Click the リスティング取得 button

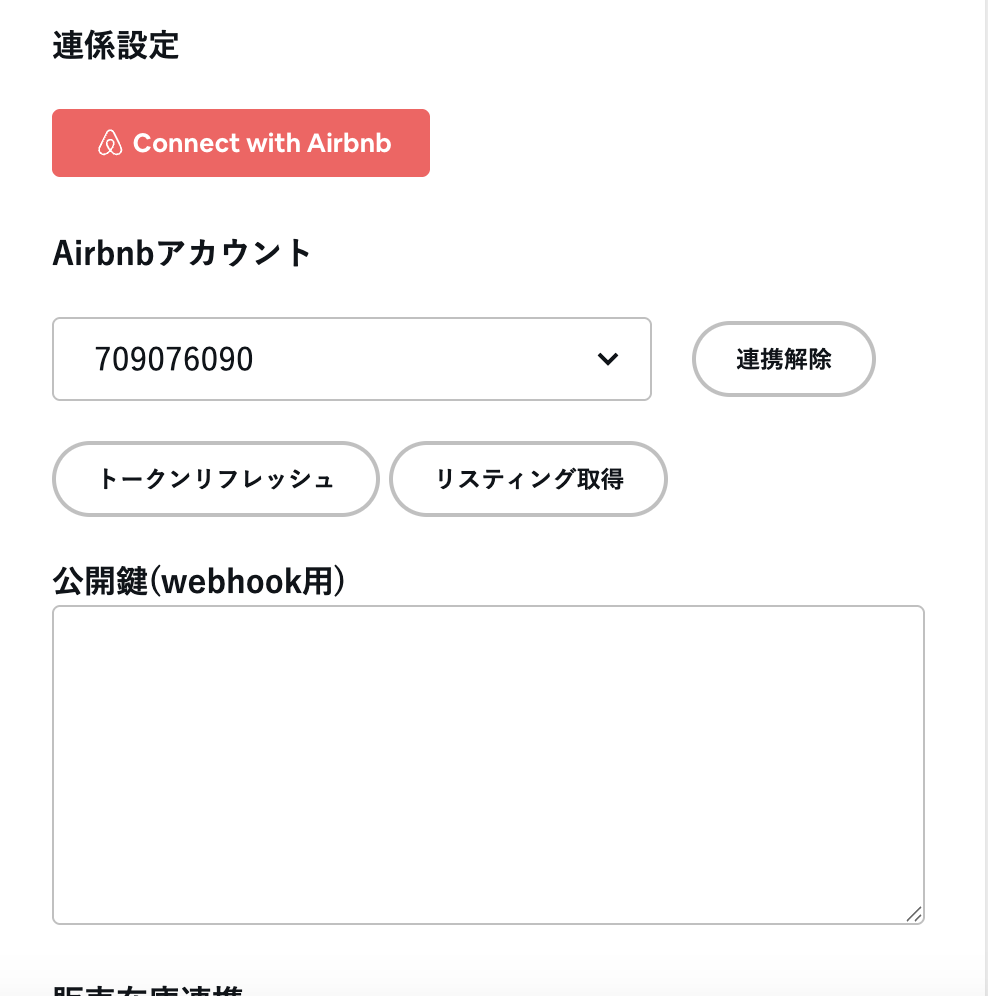(x=528, y=479)
